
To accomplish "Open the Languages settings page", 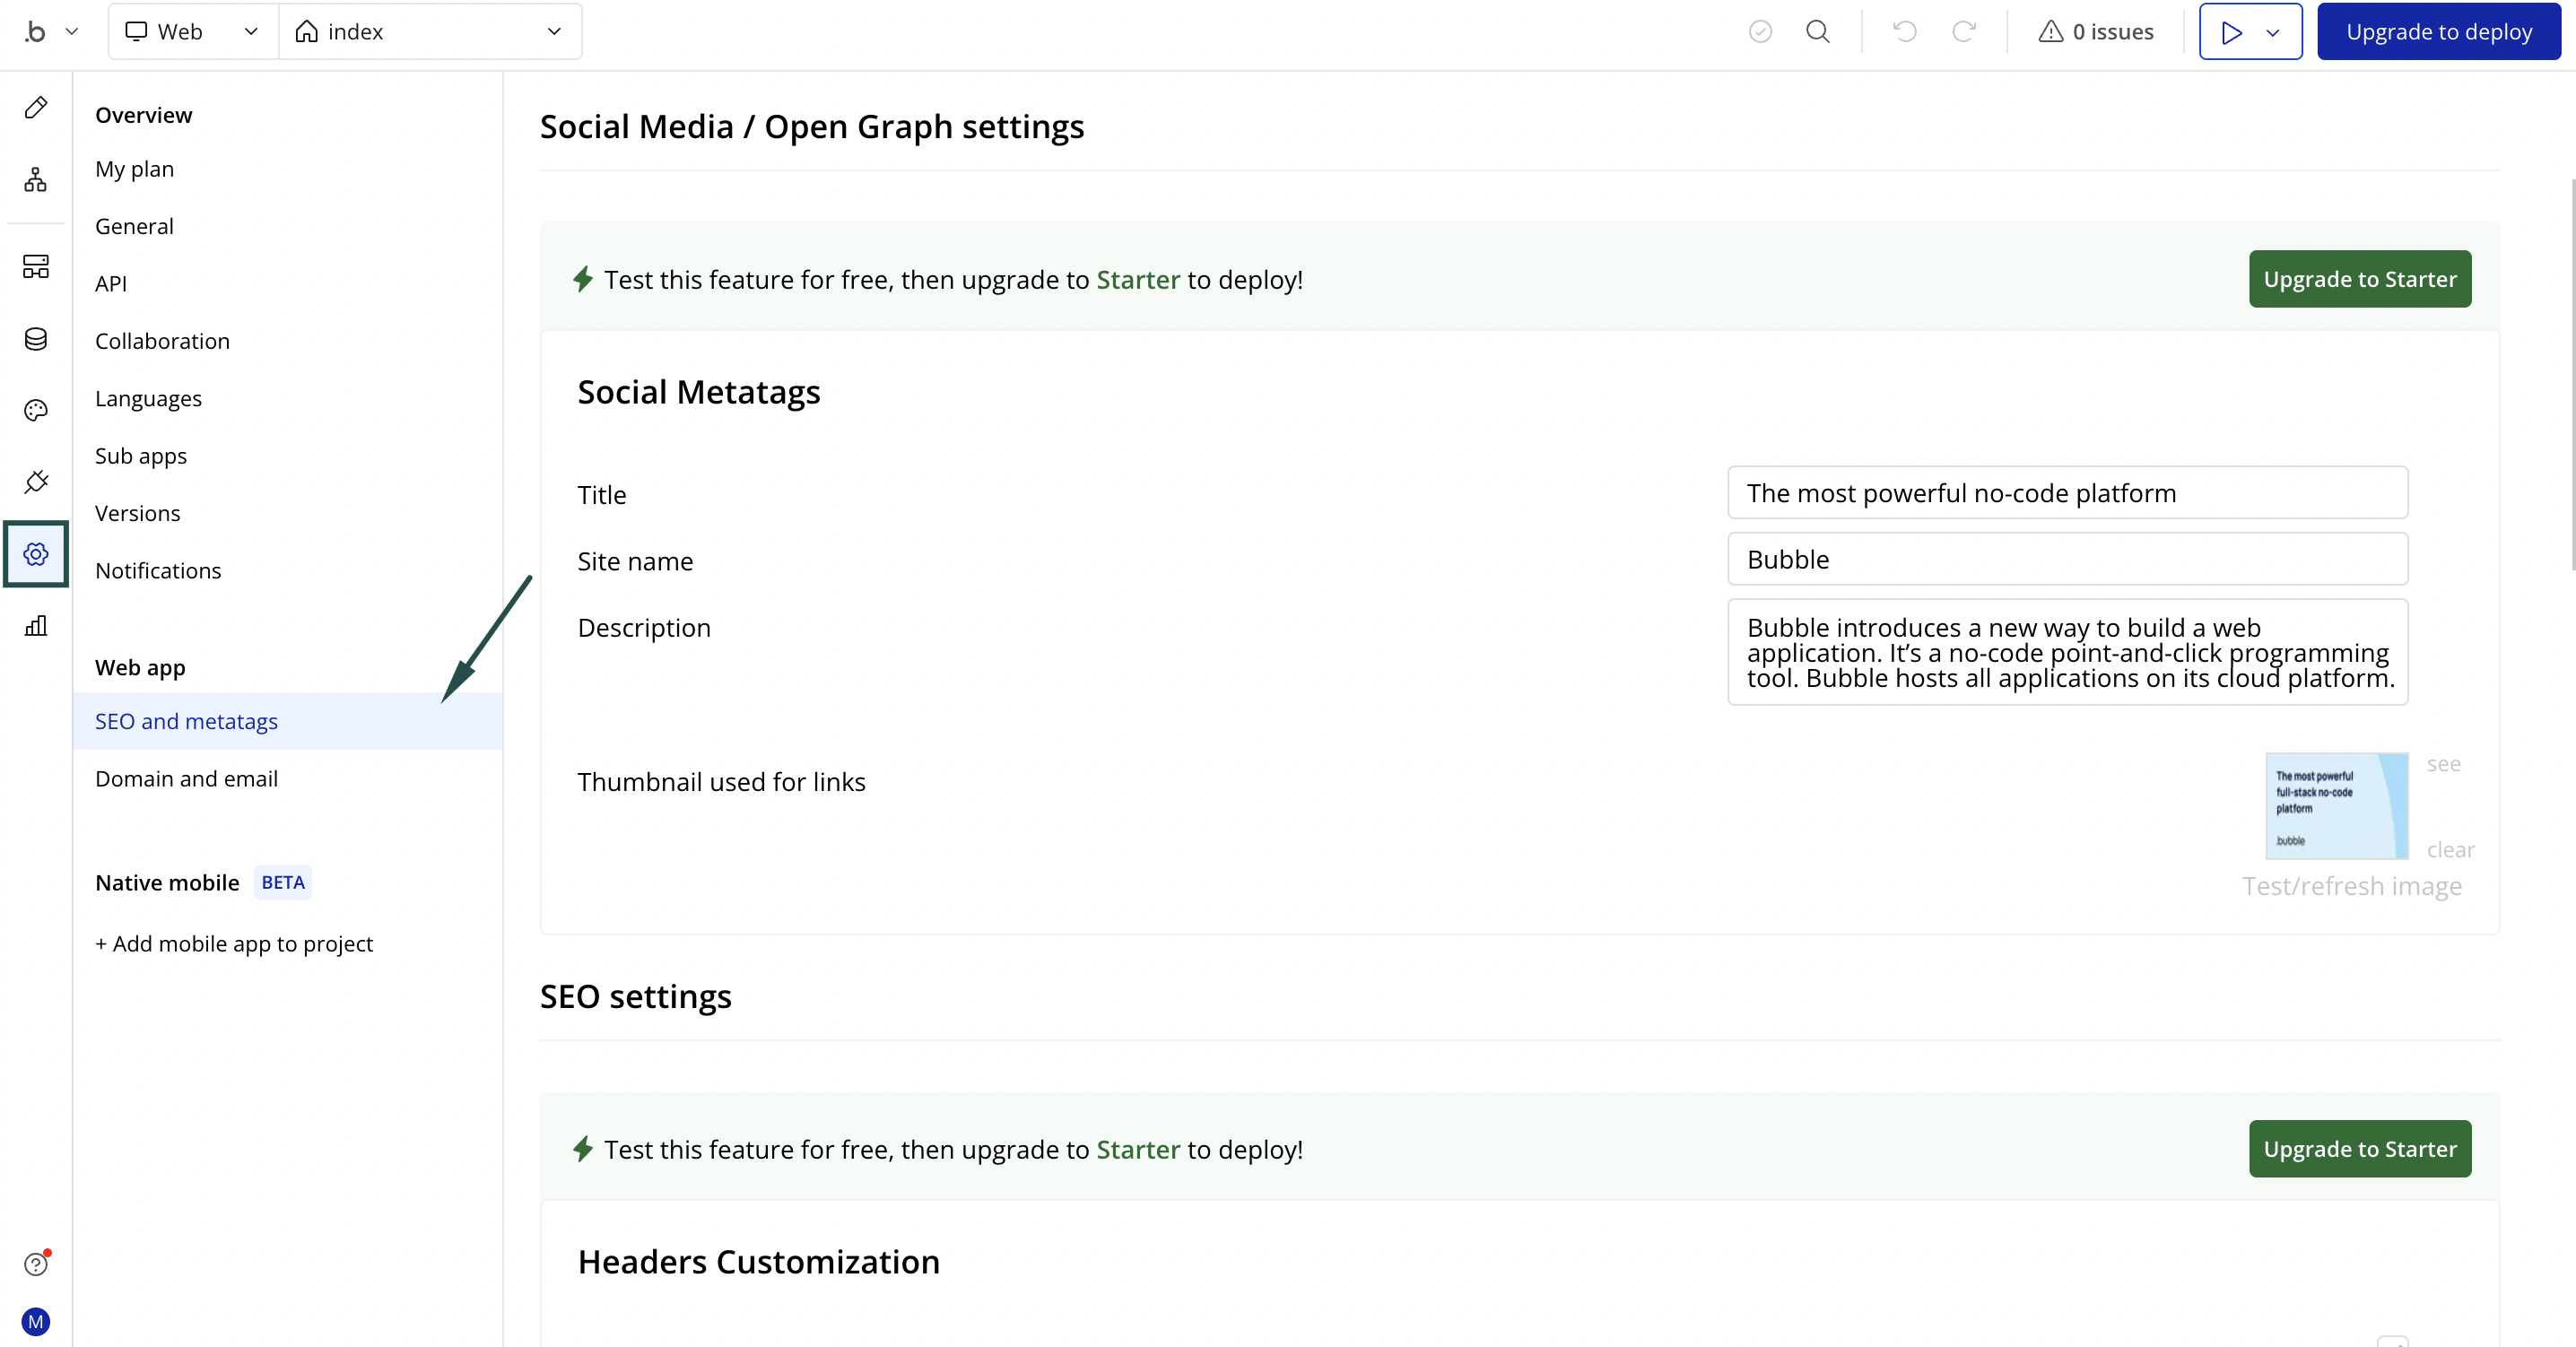I will pyautogui.click(x=148, y=398).
